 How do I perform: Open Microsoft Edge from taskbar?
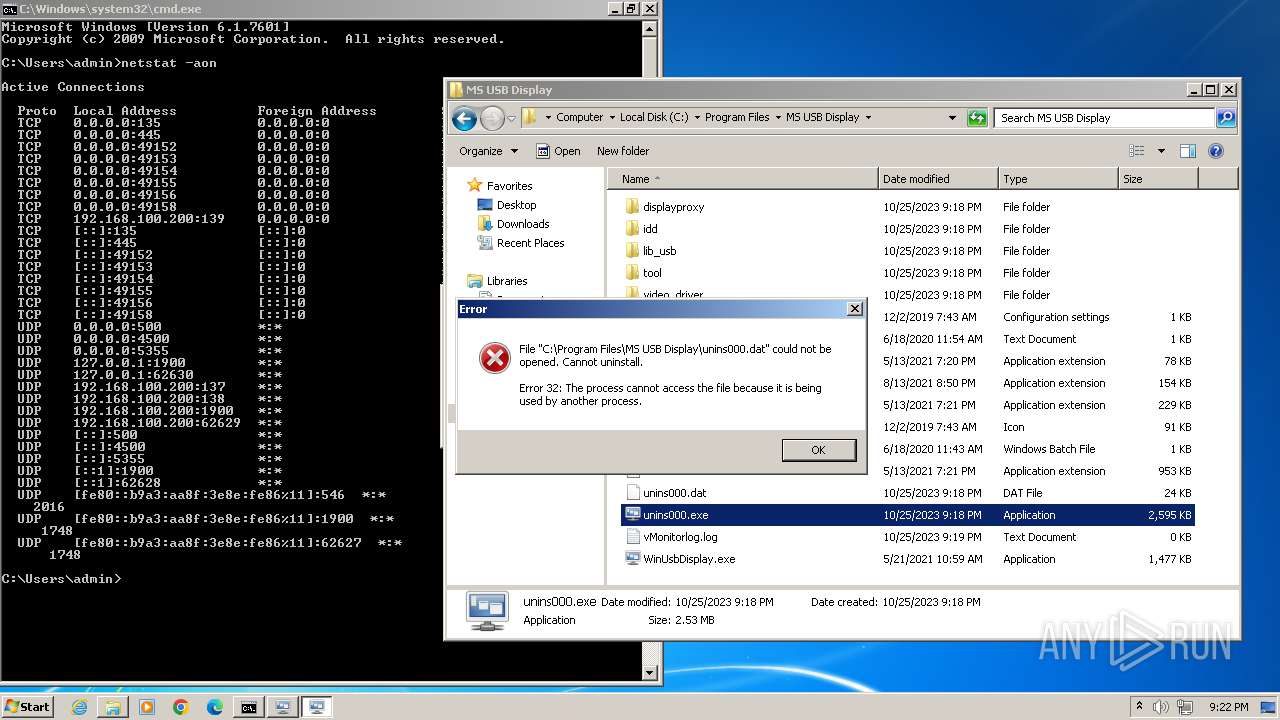pos(215,707)
